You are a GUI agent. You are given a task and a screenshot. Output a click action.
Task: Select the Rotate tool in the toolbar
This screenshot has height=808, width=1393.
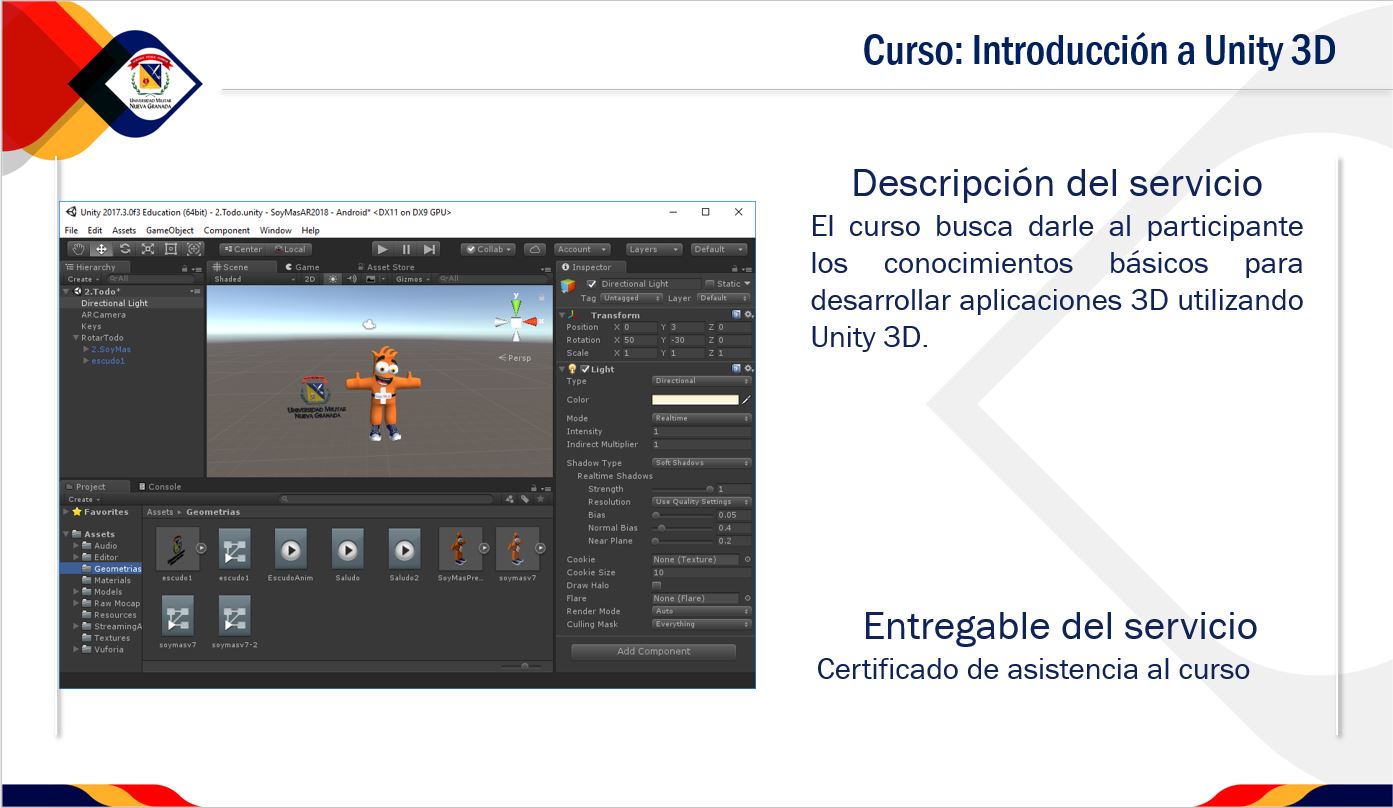(x=125, y=249)
